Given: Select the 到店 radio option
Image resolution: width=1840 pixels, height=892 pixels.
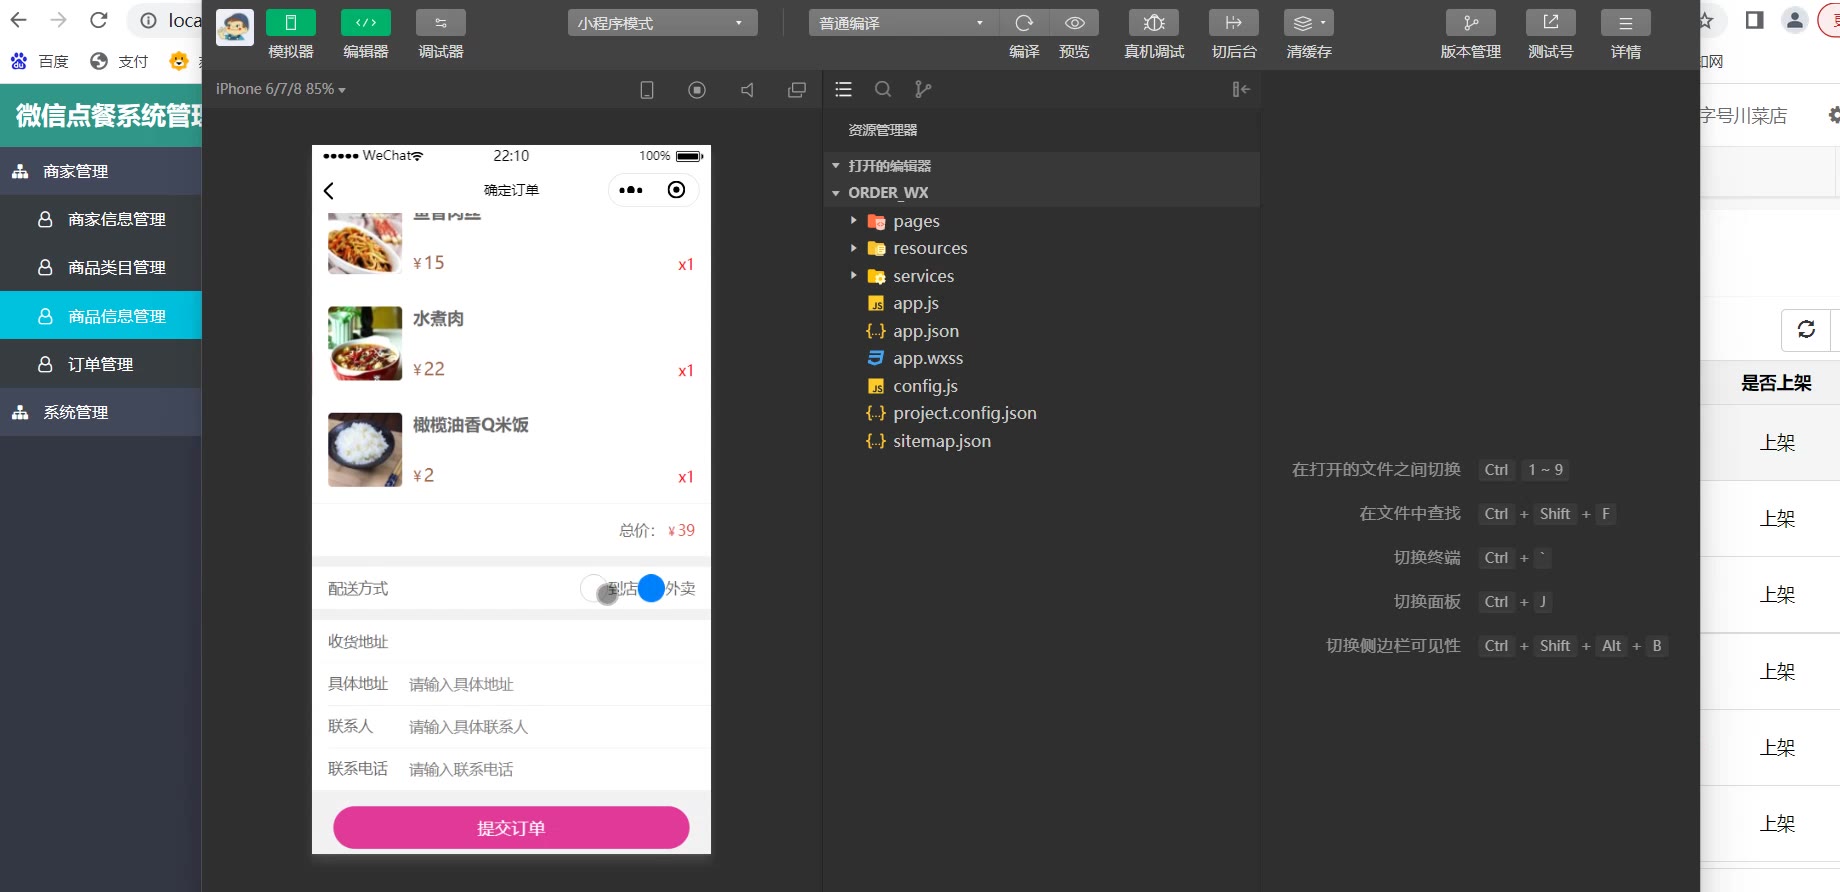Looking at the screenshot, I should coord(595,589).
